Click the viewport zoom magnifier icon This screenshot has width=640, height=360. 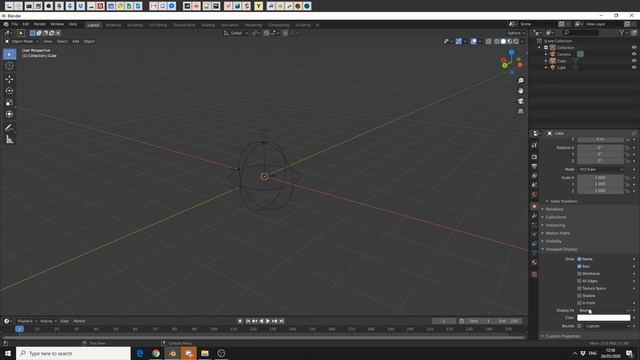520,81
